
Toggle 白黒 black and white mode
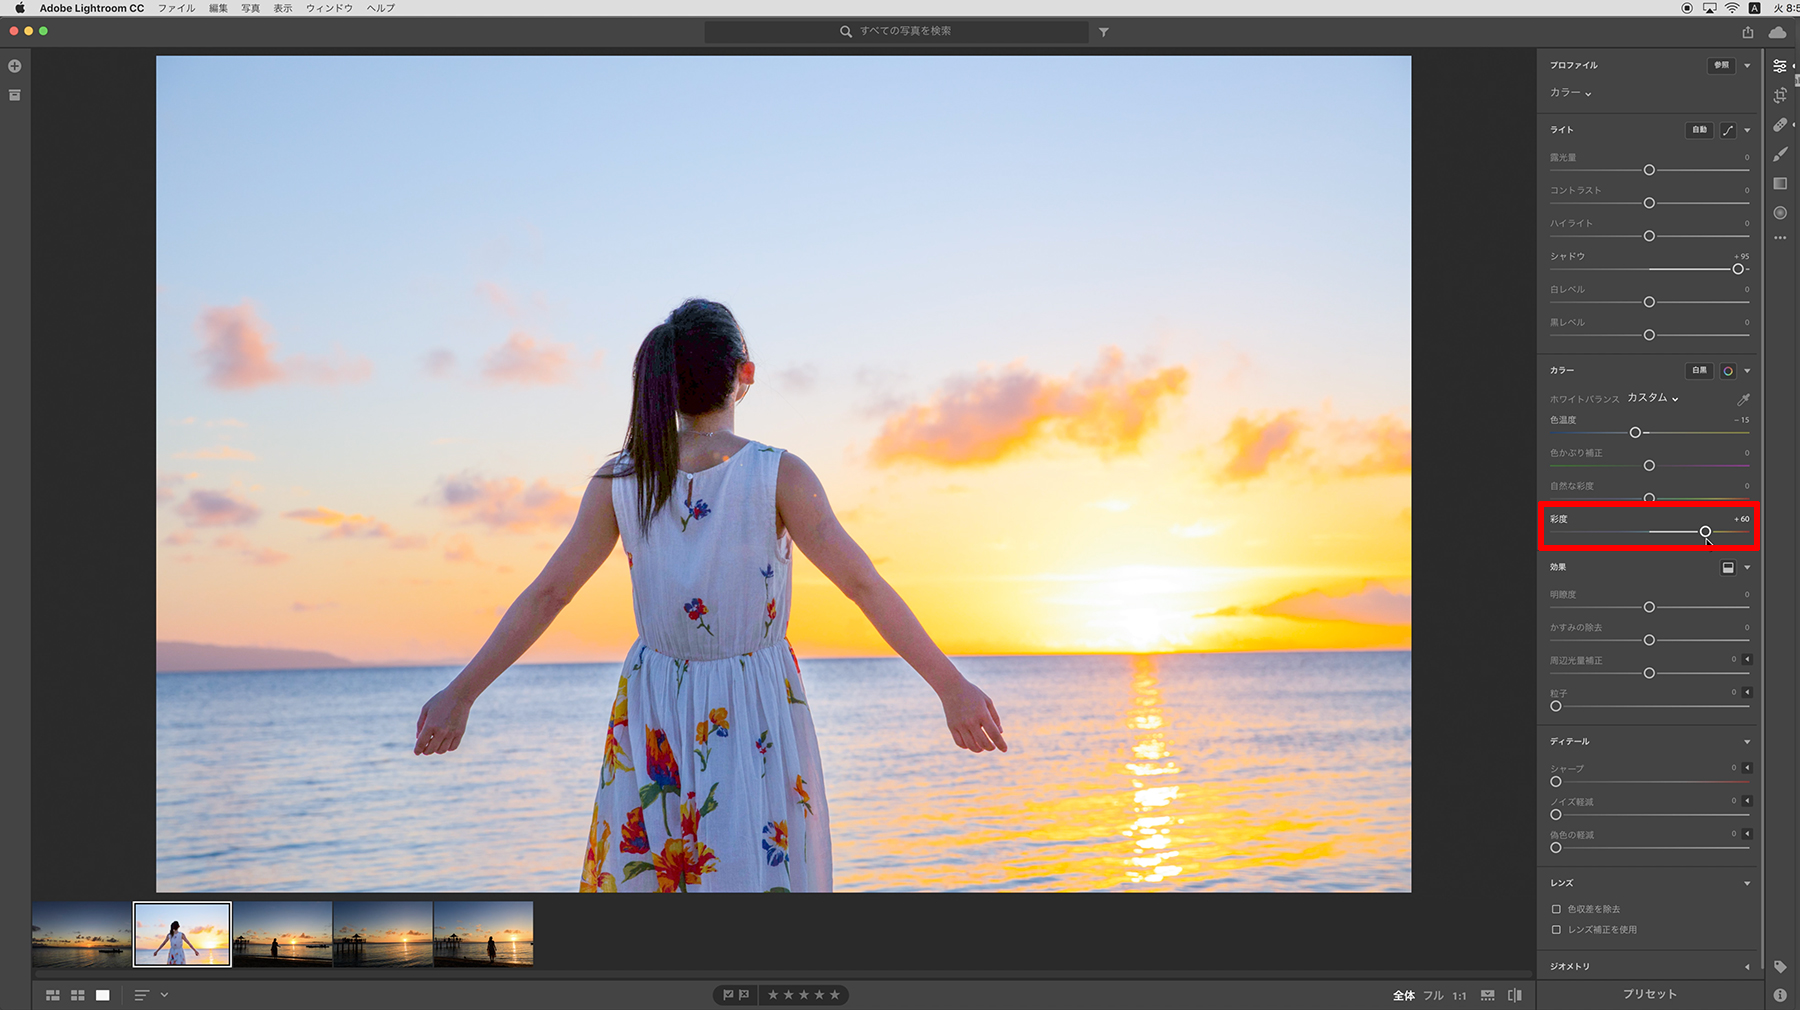coord(1699,371)
